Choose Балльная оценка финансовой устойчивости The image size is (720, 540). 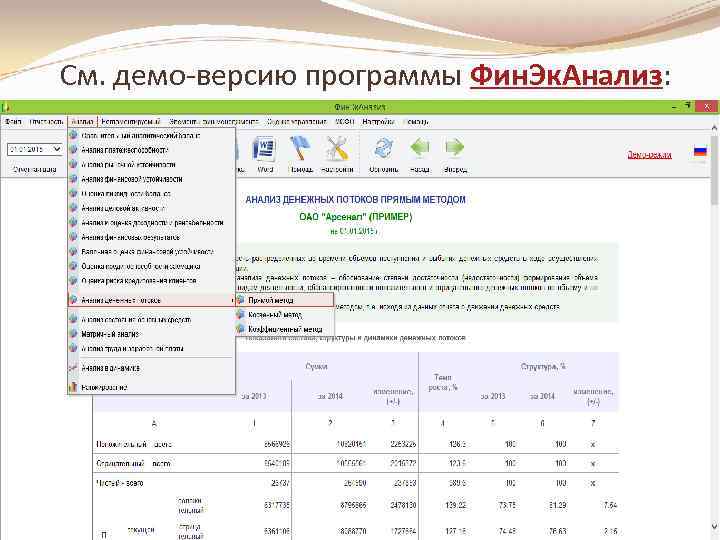[x=152, y=252]
